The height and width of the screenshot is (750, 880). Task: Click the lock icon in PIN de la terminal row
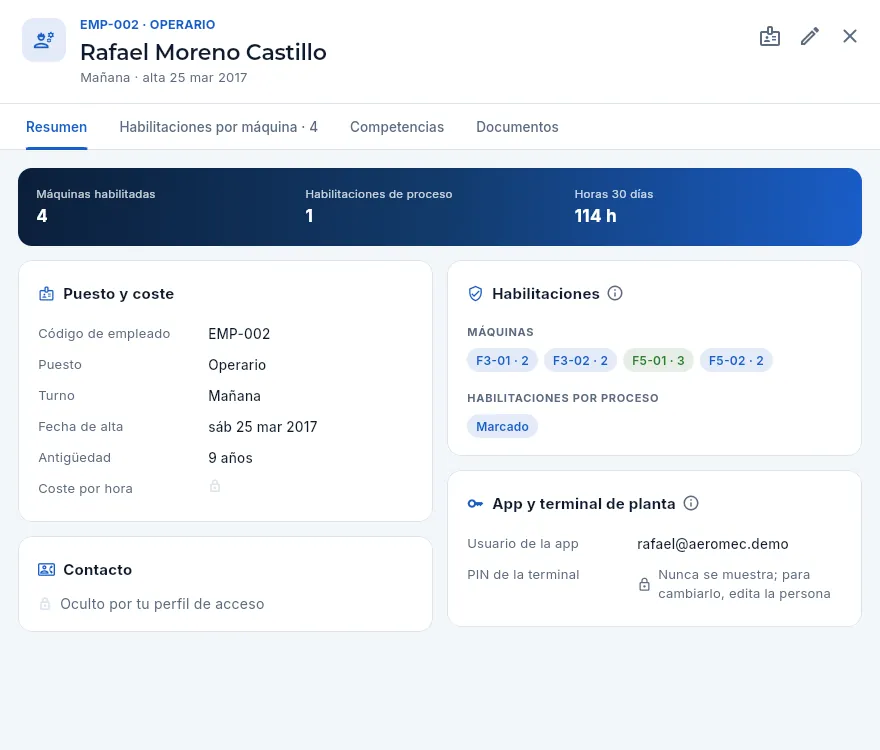tap(644, 584)
